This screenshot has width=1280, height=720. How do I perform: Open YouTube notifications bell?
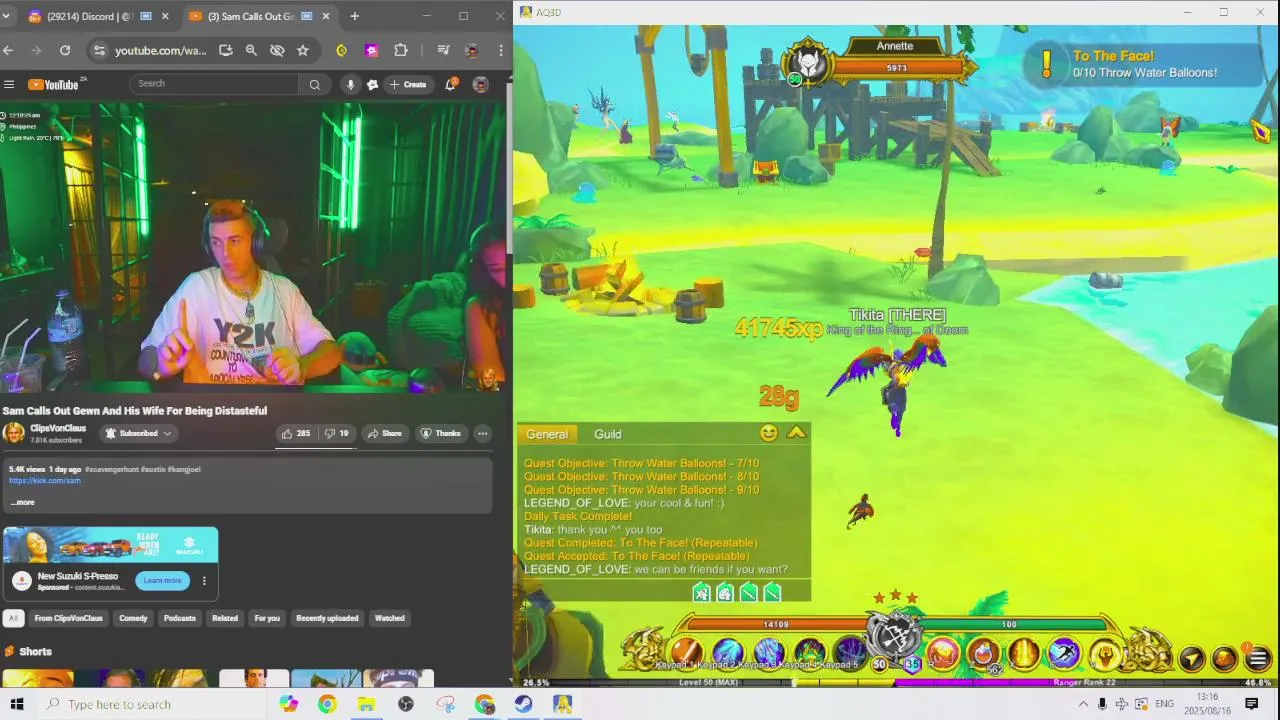(x=450, y=84)
